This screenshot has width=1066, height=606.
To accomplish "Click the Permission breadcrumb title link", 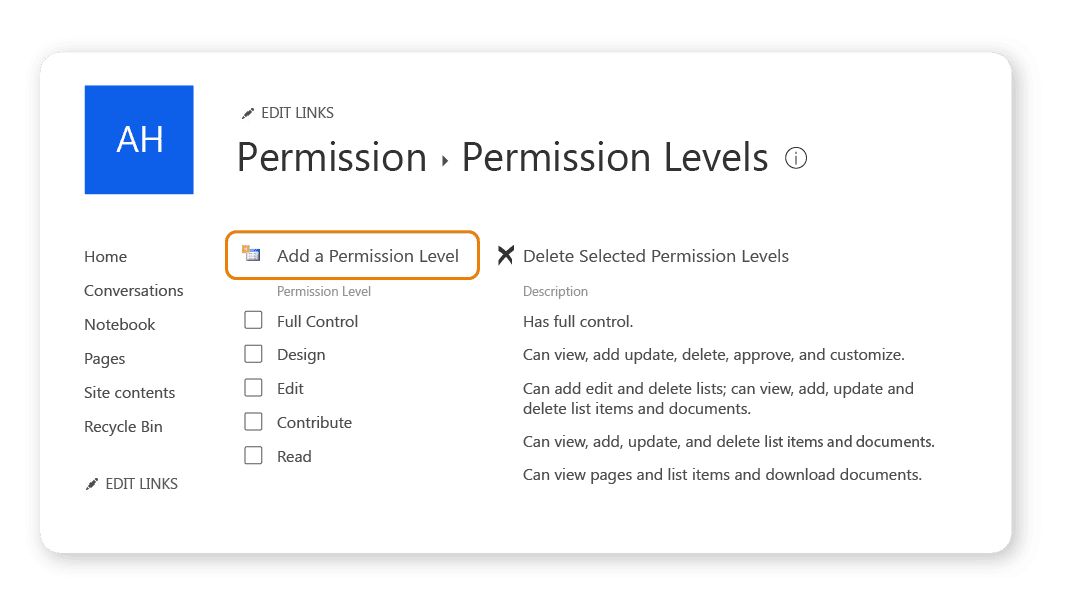I will pos(332,158).
